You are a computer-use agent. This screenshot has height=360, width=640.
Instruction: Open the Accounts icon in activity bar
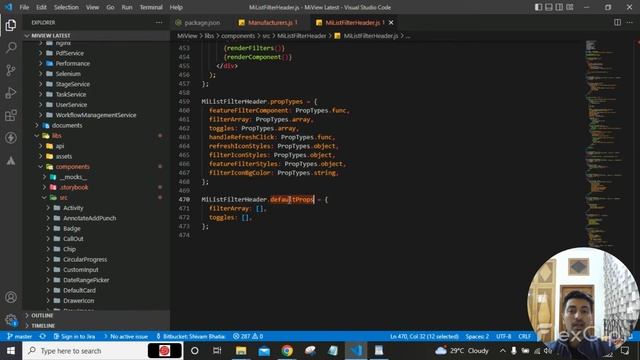point(11,297)
